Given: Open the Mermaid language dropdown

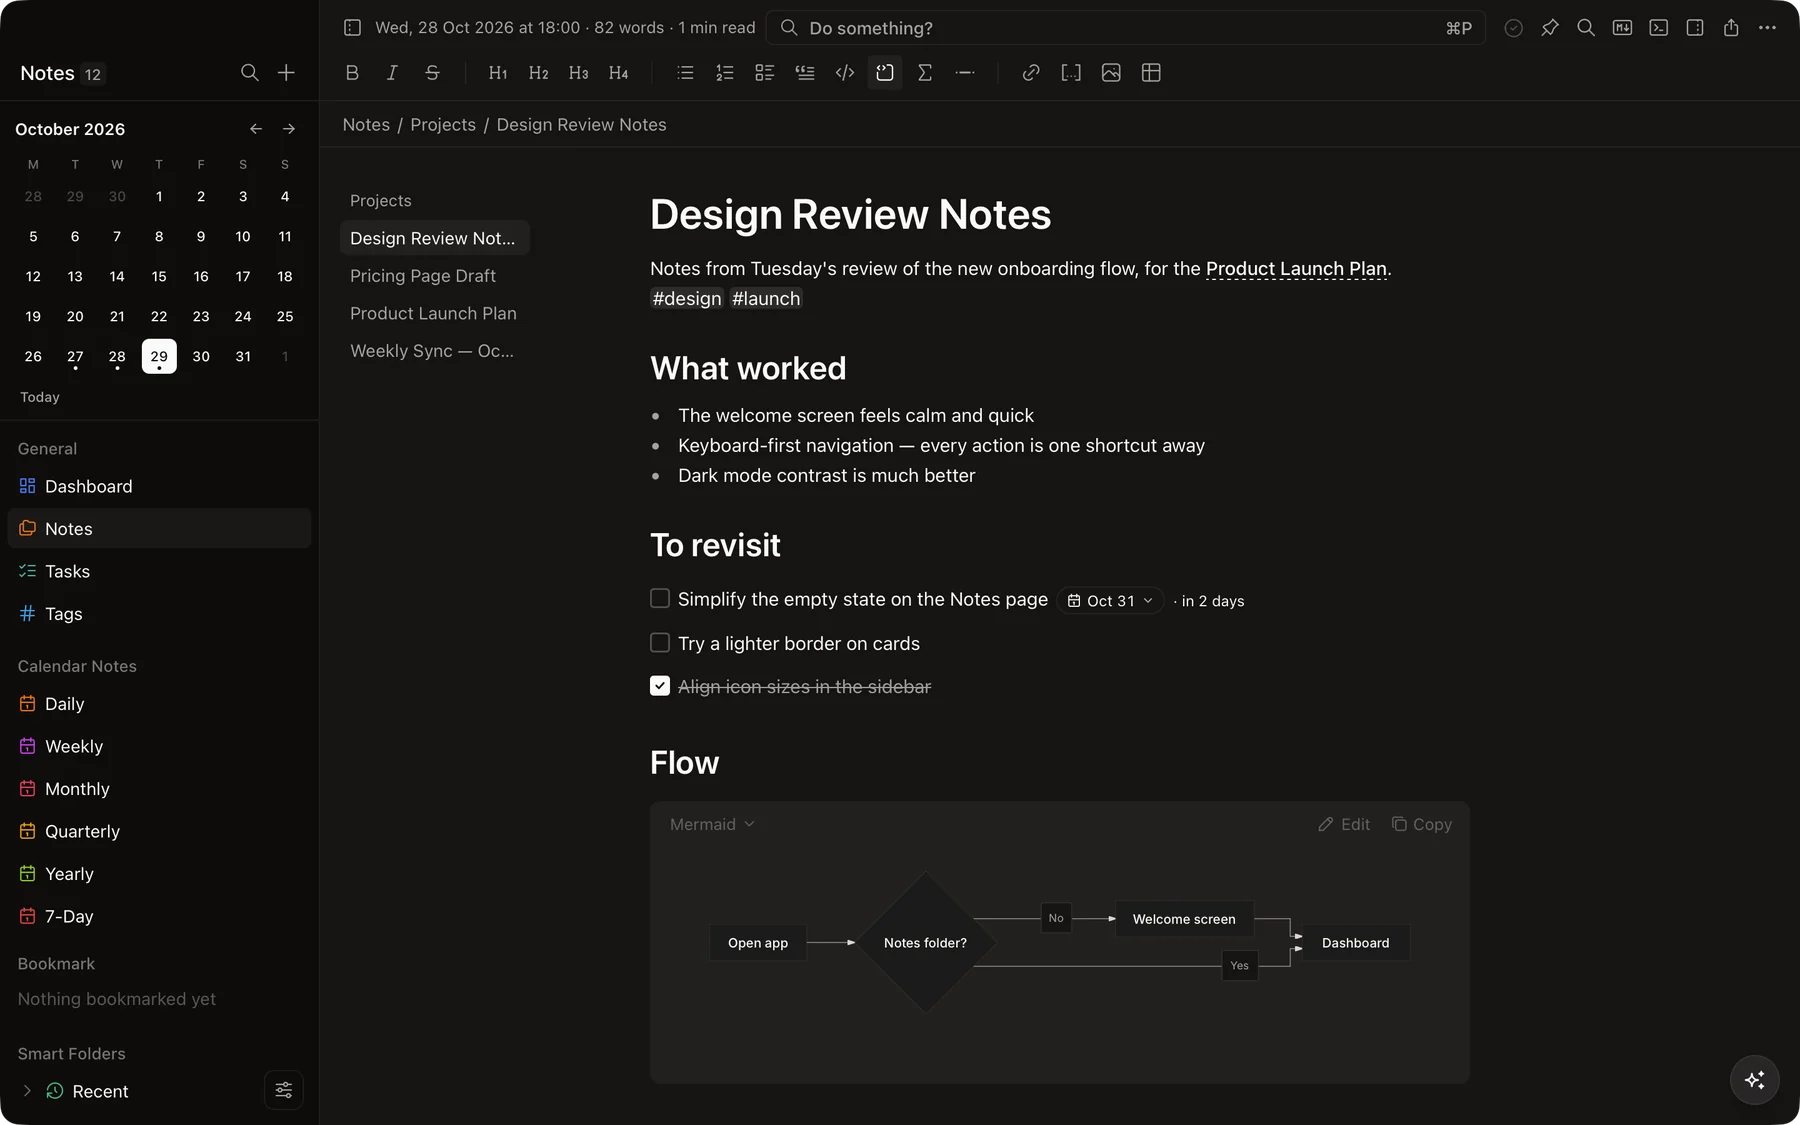Looking at the screenshot, I should (712, 824).
